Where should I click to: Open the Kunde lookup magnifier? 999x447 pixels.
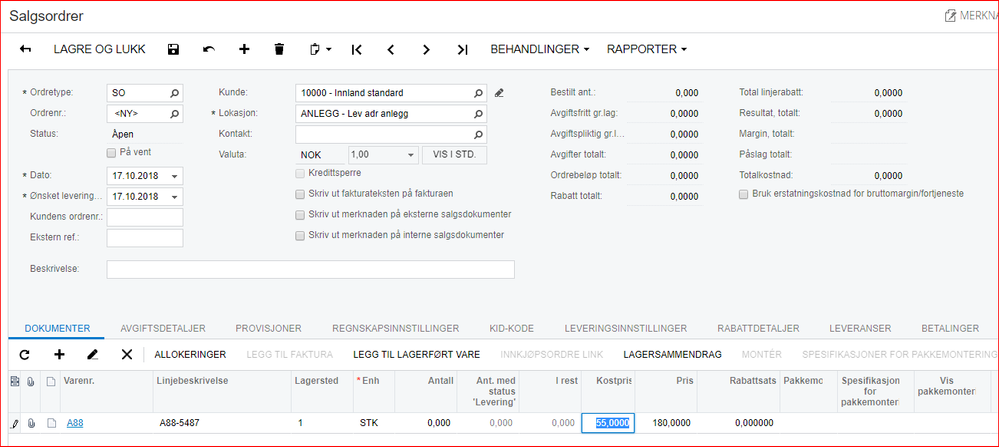[478, 93]
